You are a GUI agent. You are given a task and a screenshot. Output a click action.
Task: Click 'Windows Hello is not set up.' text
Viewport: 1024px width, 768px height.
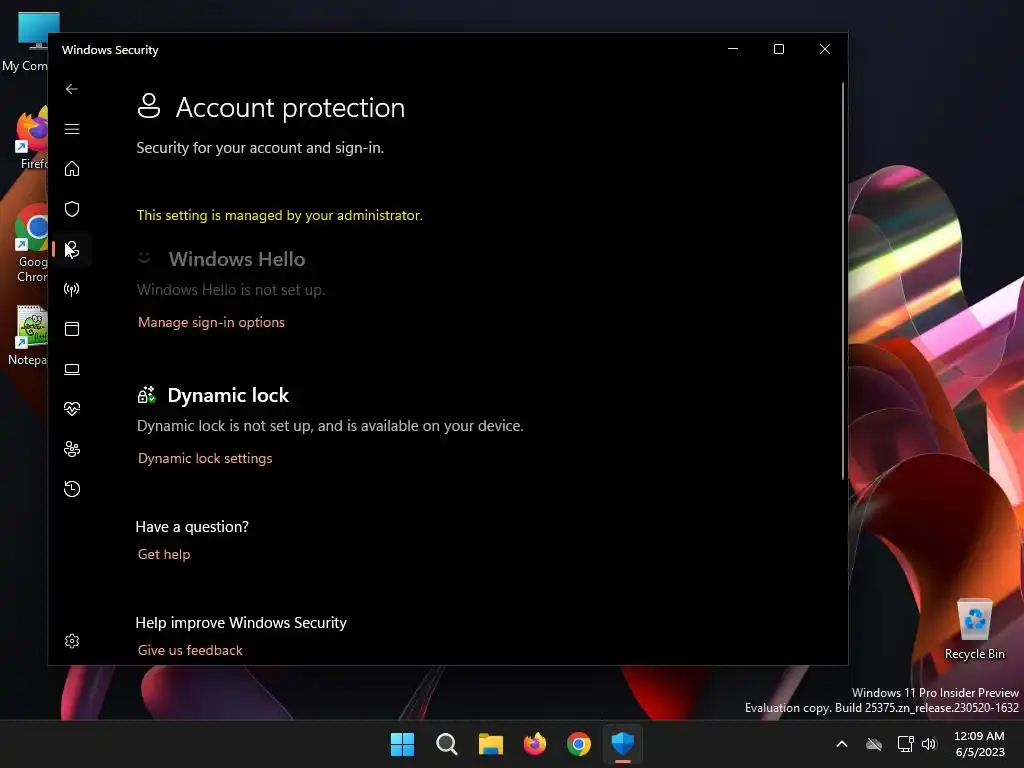pyautogui.click(x=231, y=290)
